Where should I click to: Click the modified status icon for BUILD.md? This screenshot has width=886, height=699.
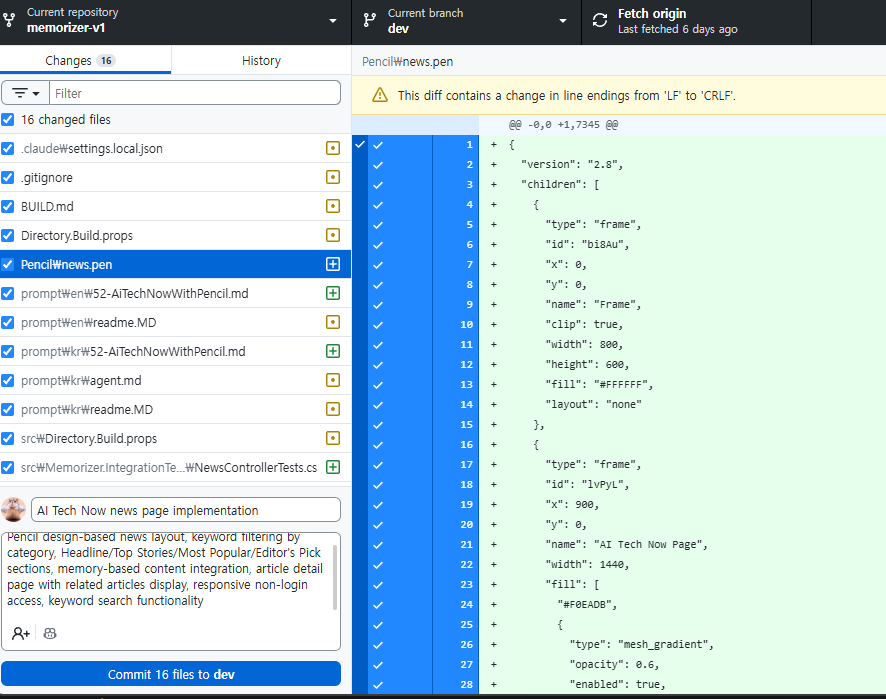(333, 207)
